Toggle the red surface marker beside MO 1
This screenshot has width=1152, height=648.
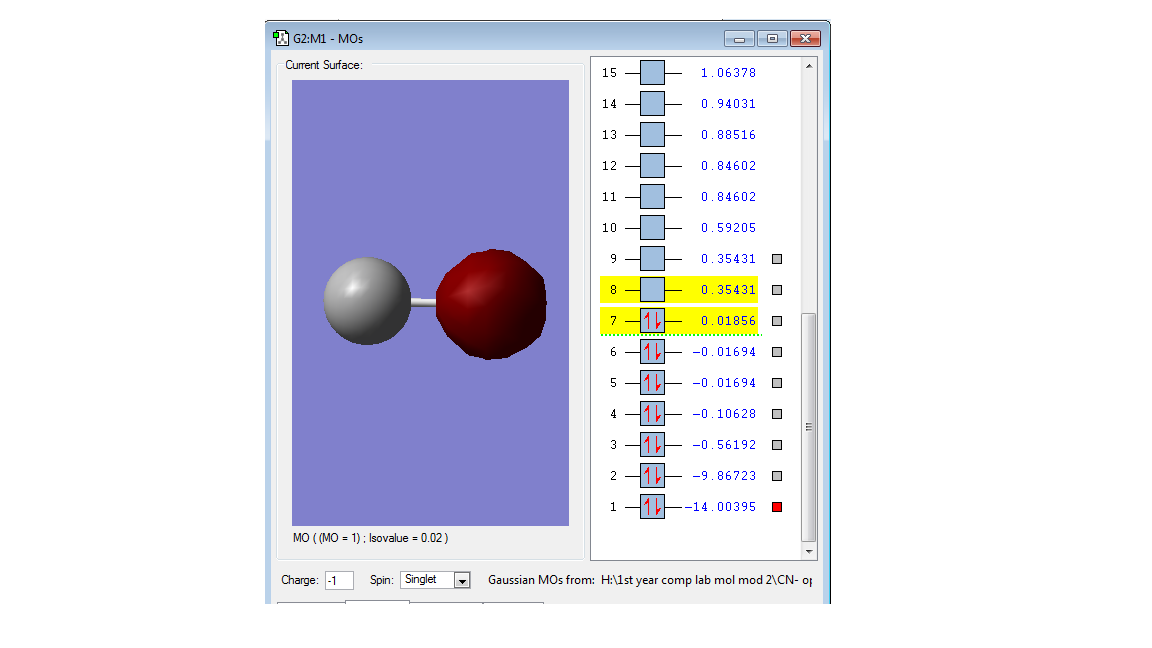[777, 507]
